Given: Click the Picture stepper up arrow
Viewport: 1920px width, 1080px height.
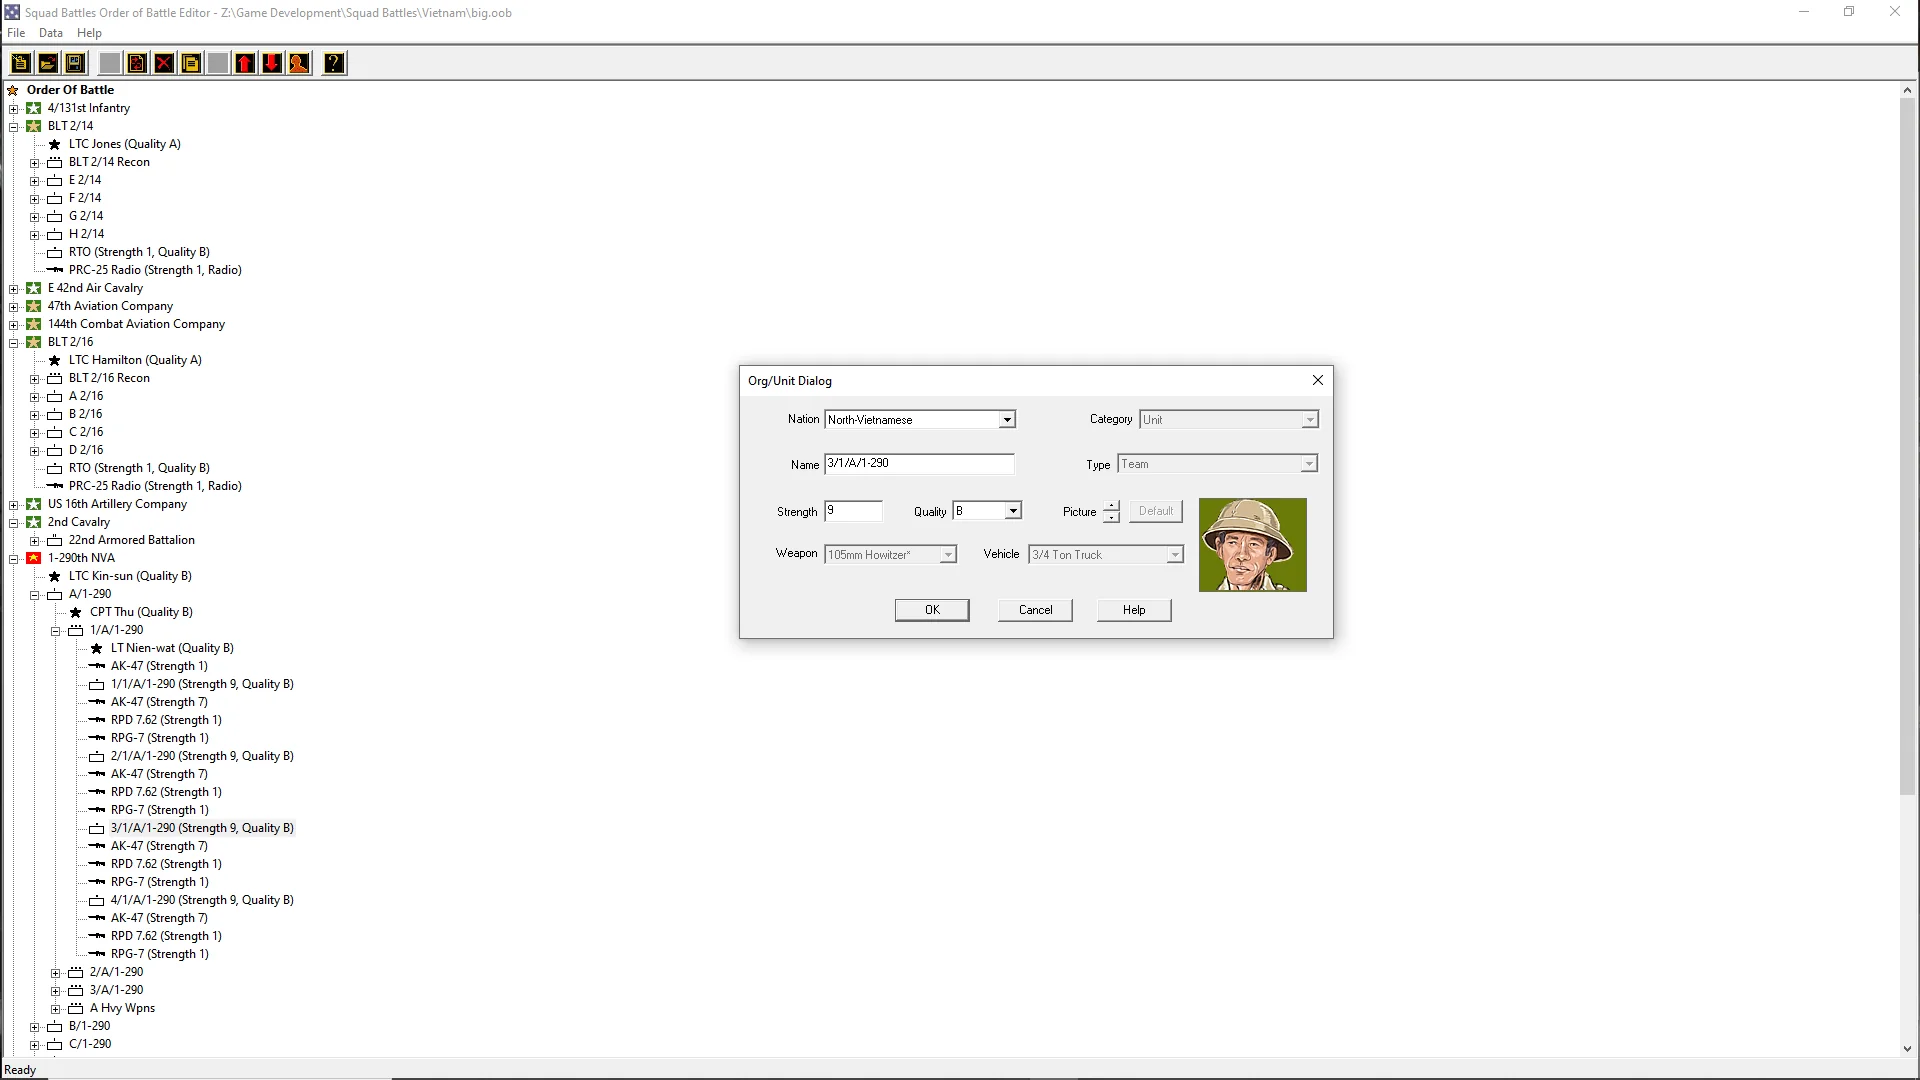Looking at the screenshot, I should (1111, 506).
